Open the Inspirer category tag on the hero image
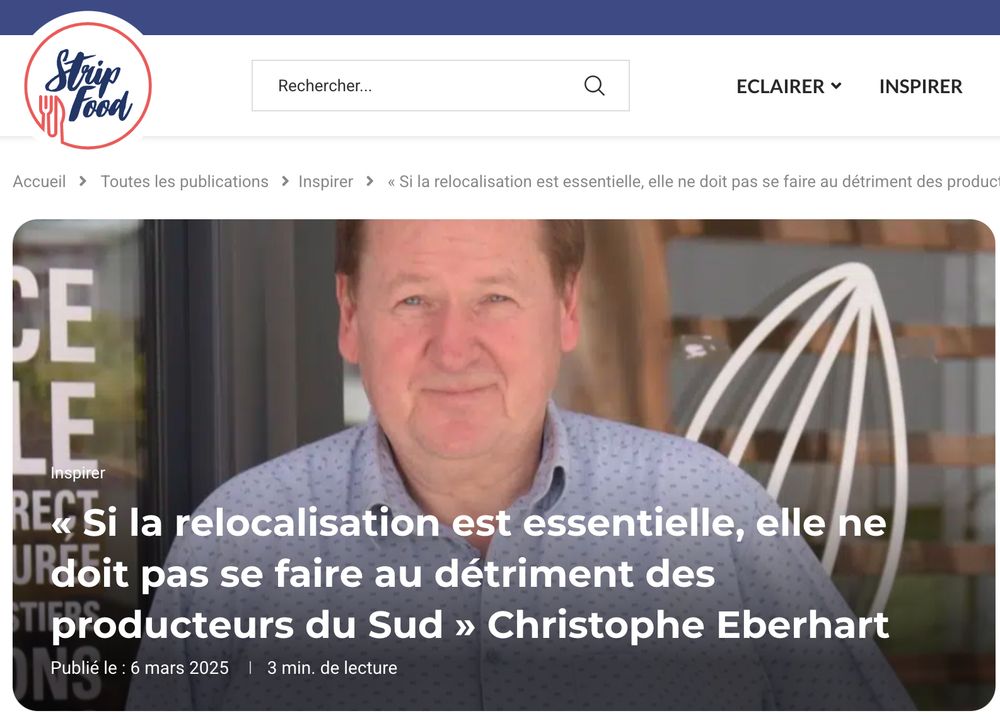This screenshot has width=1000, height=726. click(78, 473)
